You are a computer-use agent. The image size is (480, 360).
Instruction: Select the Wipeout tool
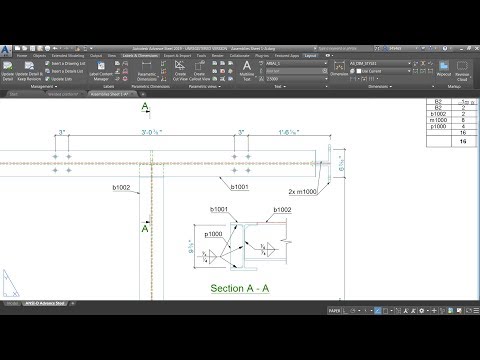coord(444,69)
